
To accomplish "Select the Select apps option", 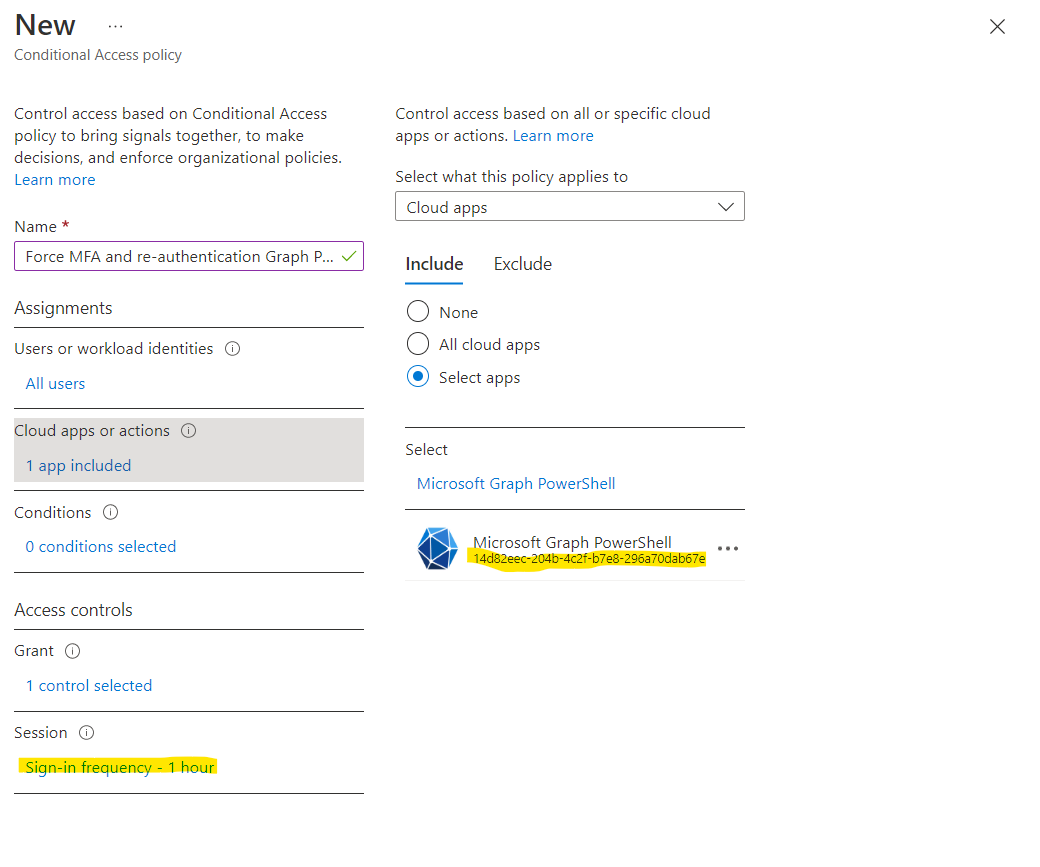I will click(x=417, y=377).
